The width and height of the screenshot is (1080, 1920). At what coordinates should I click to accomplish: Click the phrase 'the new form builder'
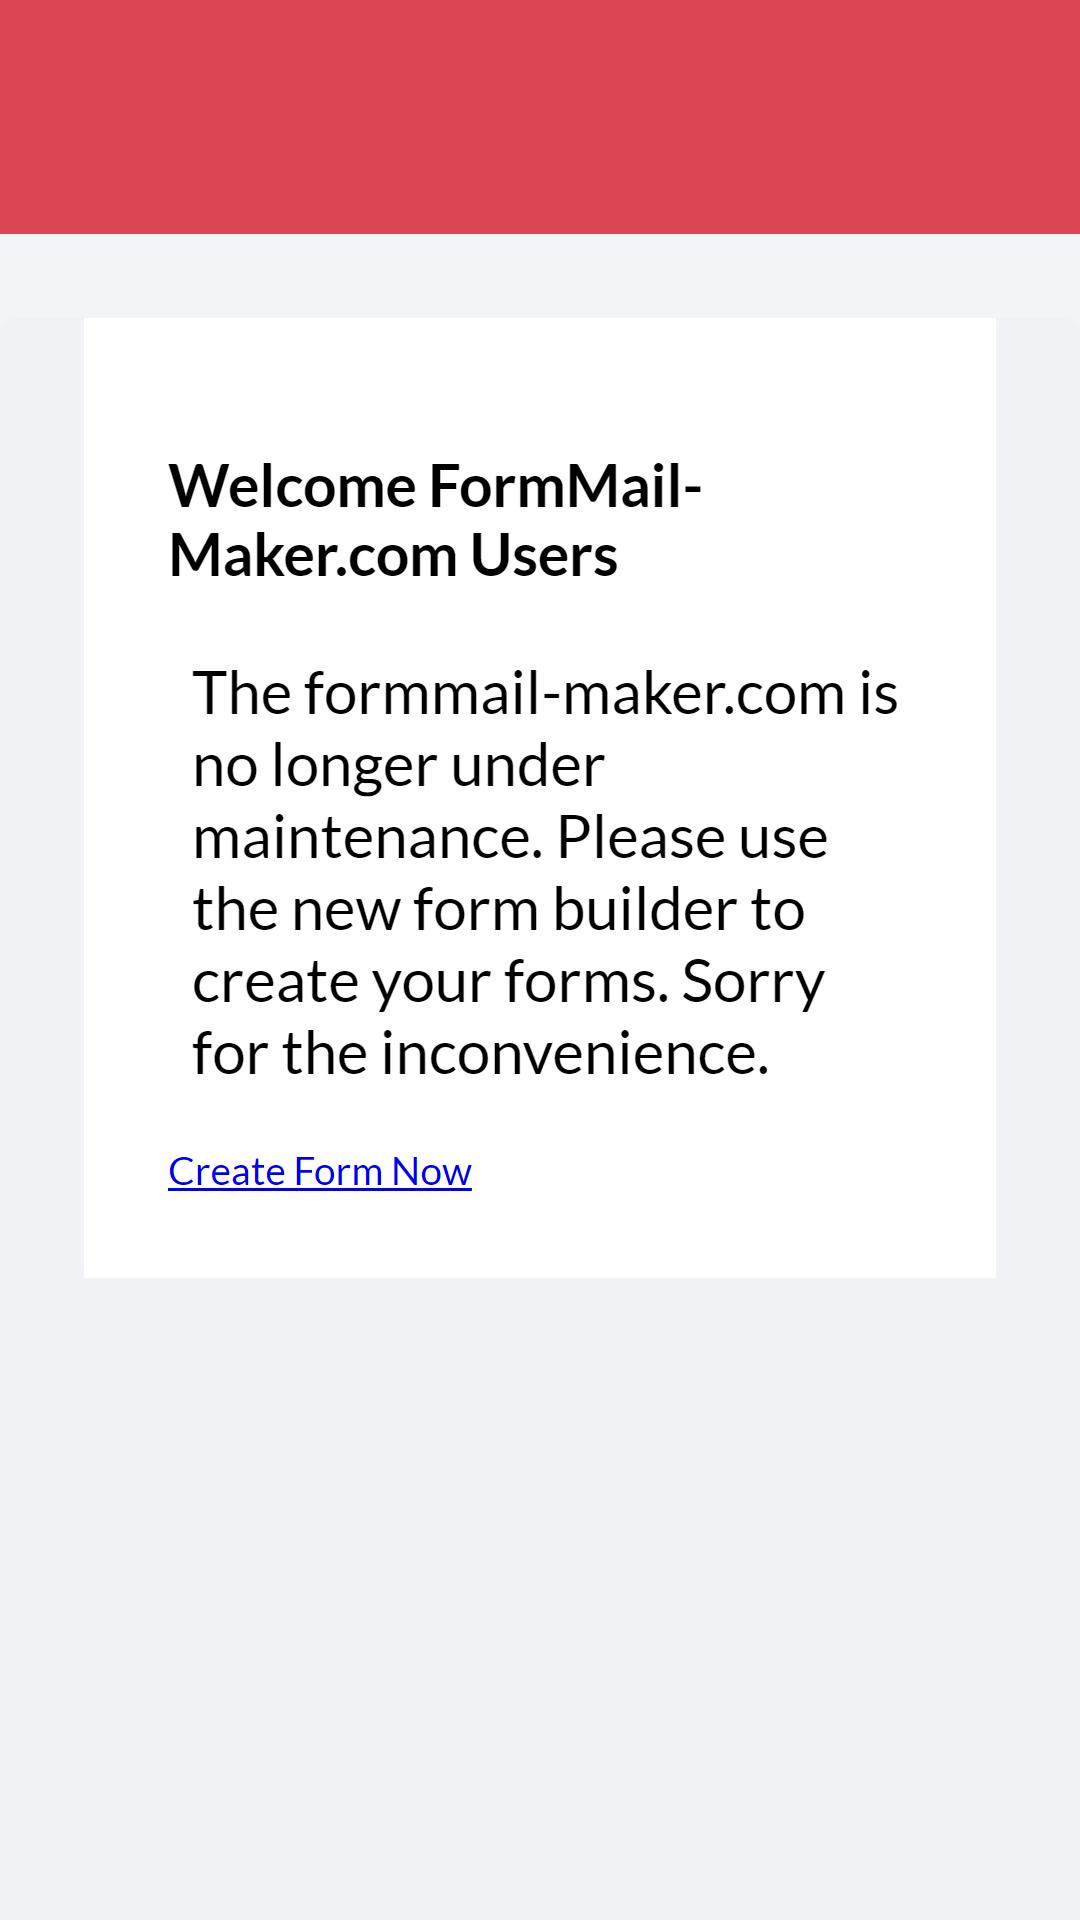click(474, 909)
